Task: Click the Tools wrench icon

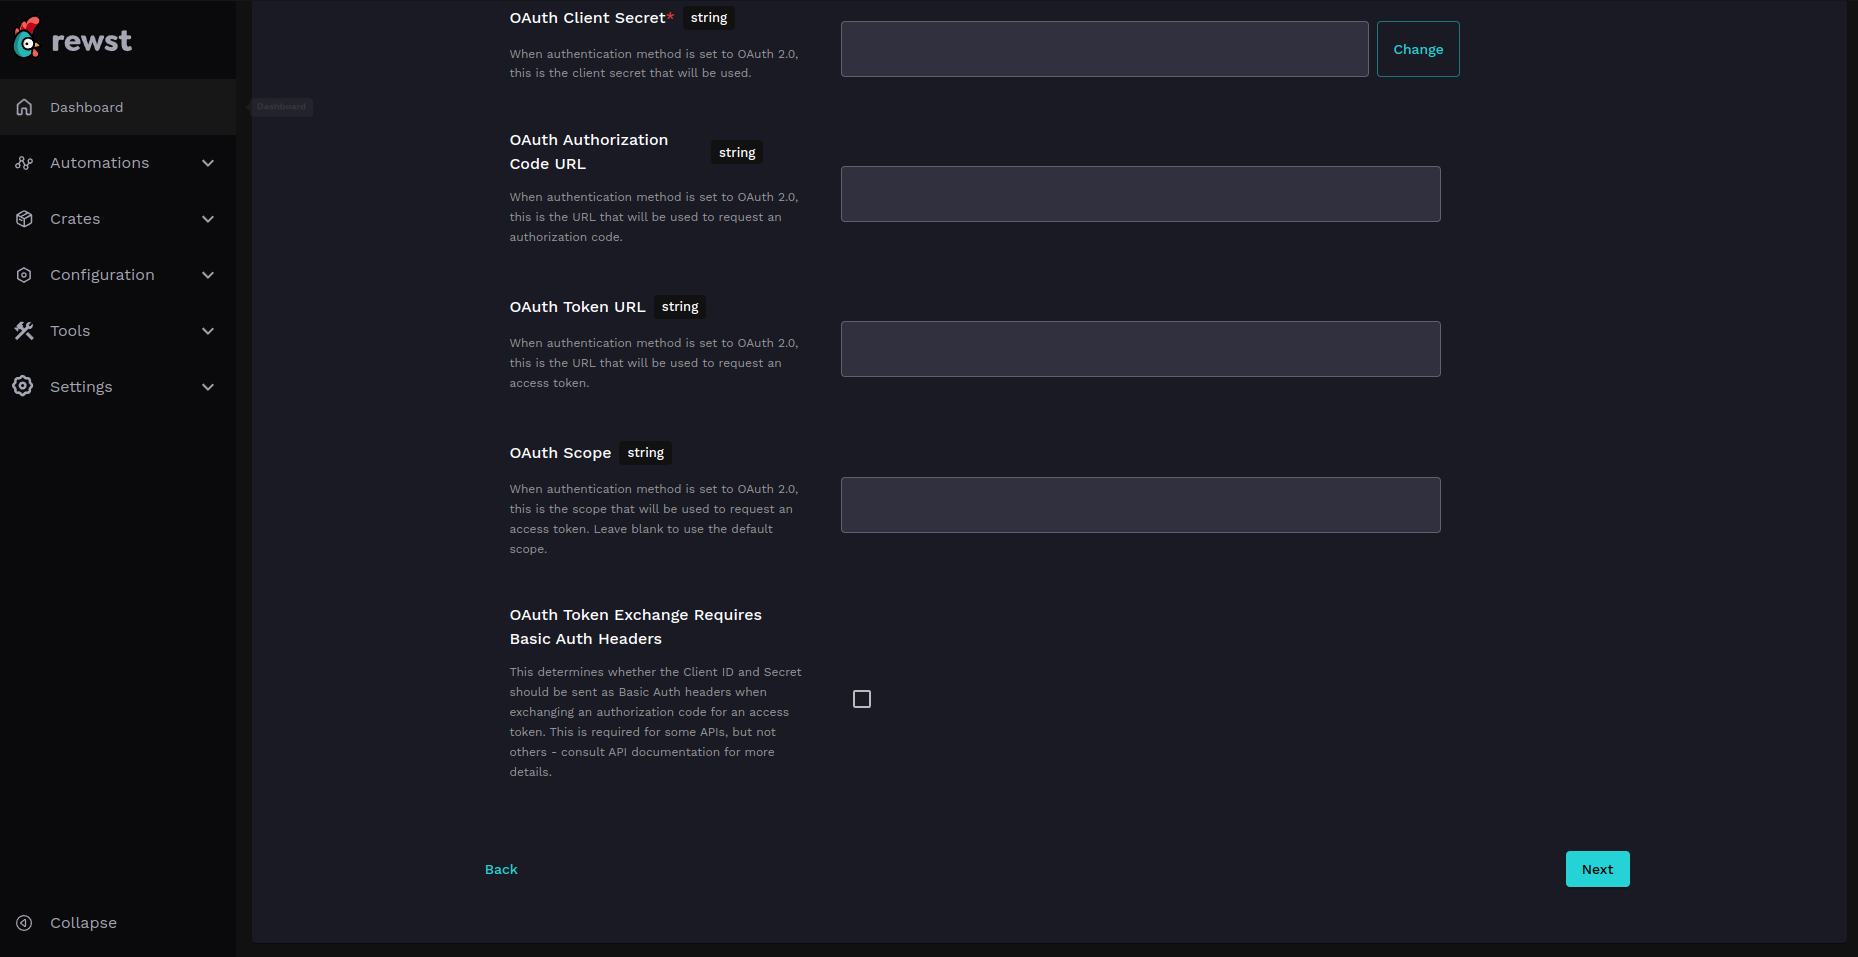Action: (25, 331)
